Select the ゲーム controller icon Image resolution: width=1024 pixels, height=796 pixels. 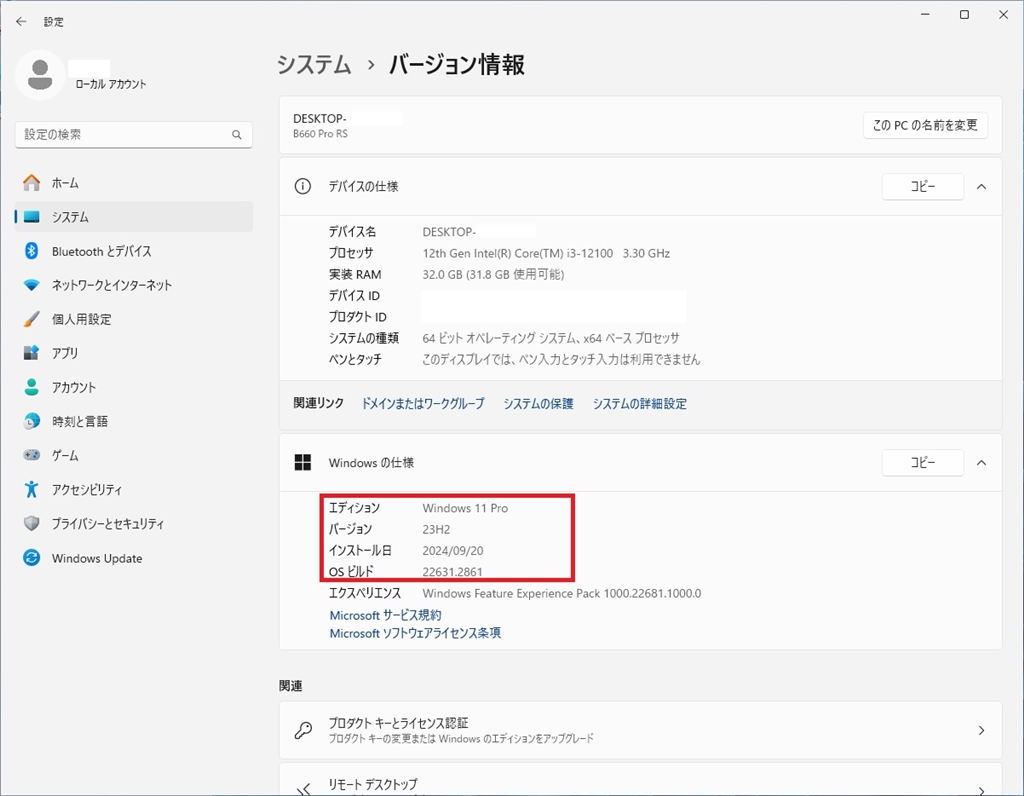pos(32,455)
